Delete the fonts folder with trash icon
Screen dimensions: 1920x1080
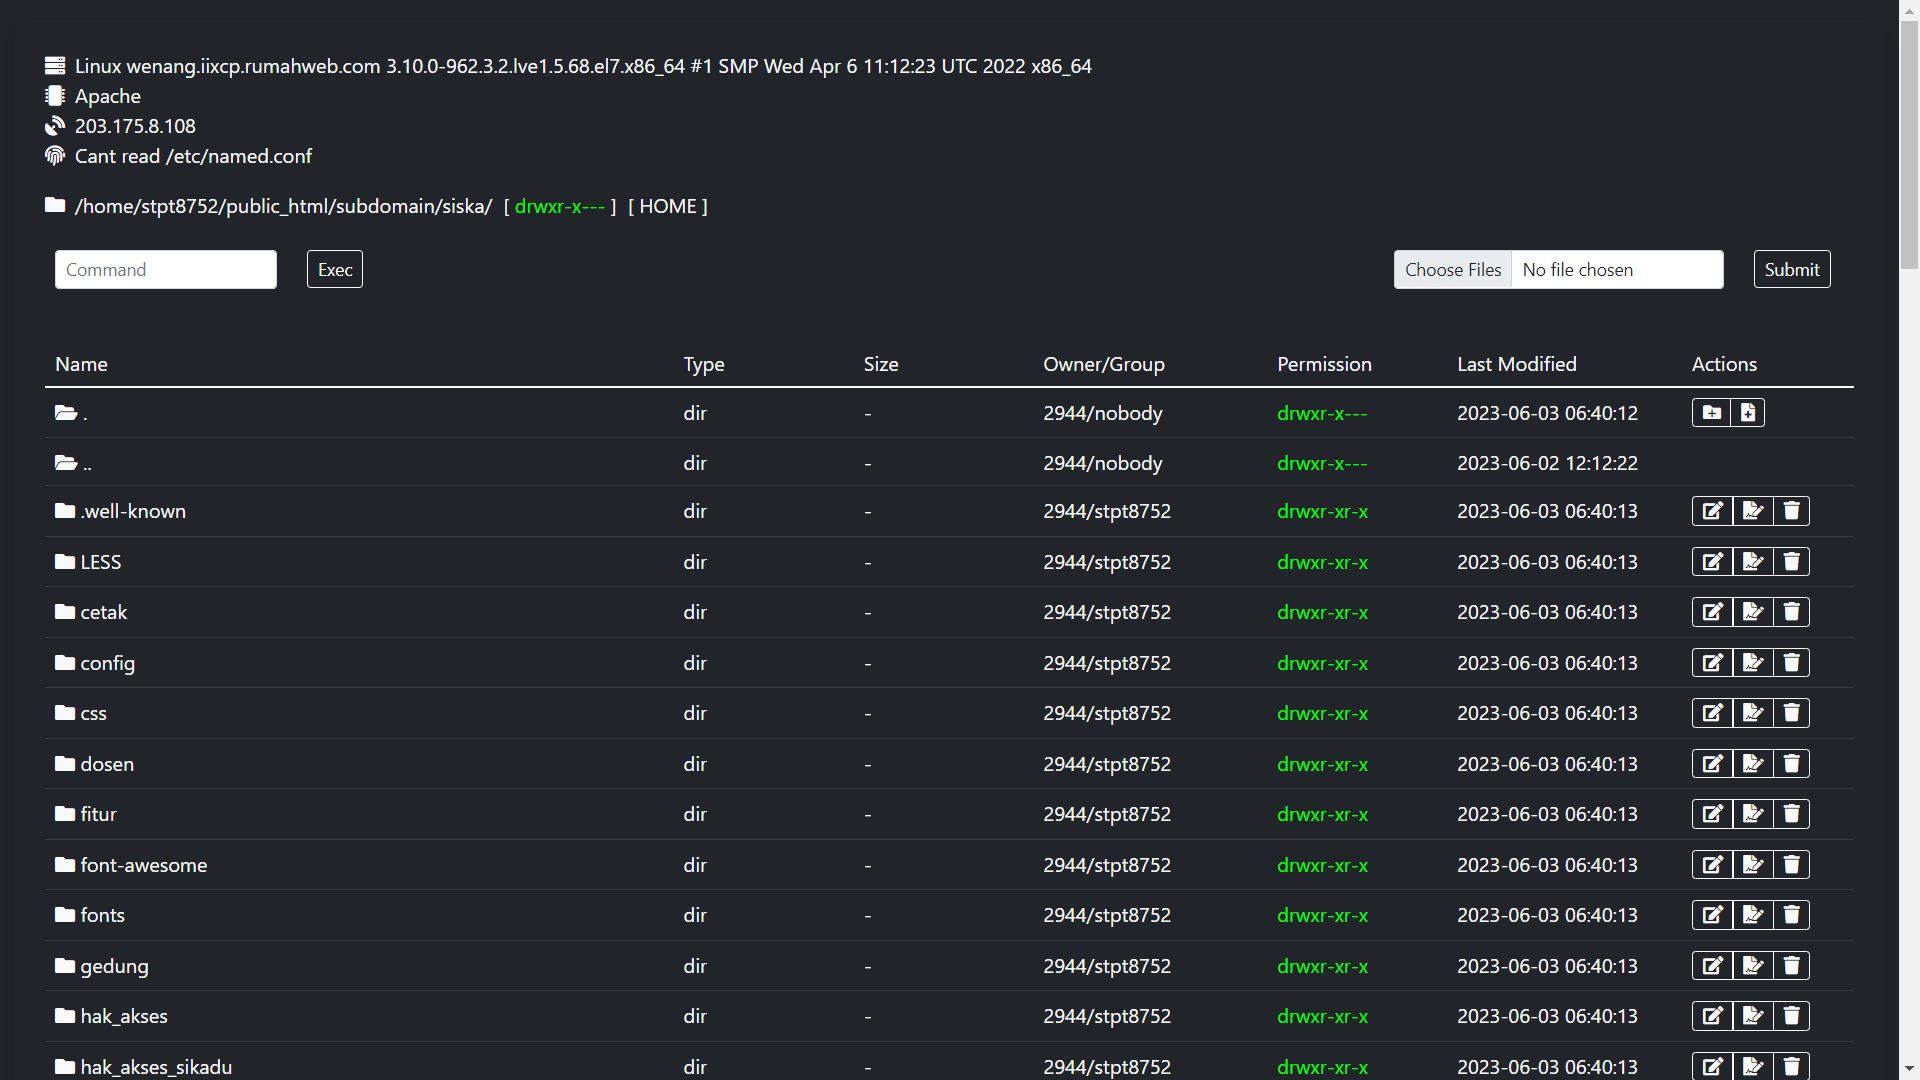coord(1791,915)
